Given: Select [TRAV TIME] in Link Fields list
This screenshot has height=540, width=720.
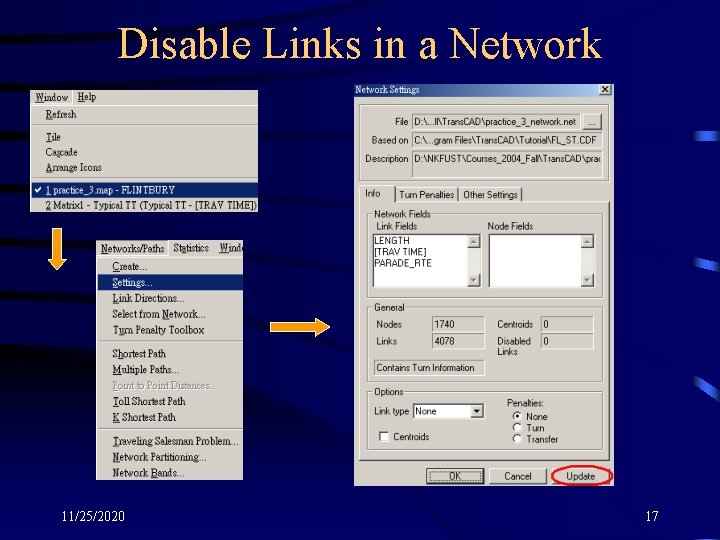Looking at the screenshot, I should (x=400, y=252).
